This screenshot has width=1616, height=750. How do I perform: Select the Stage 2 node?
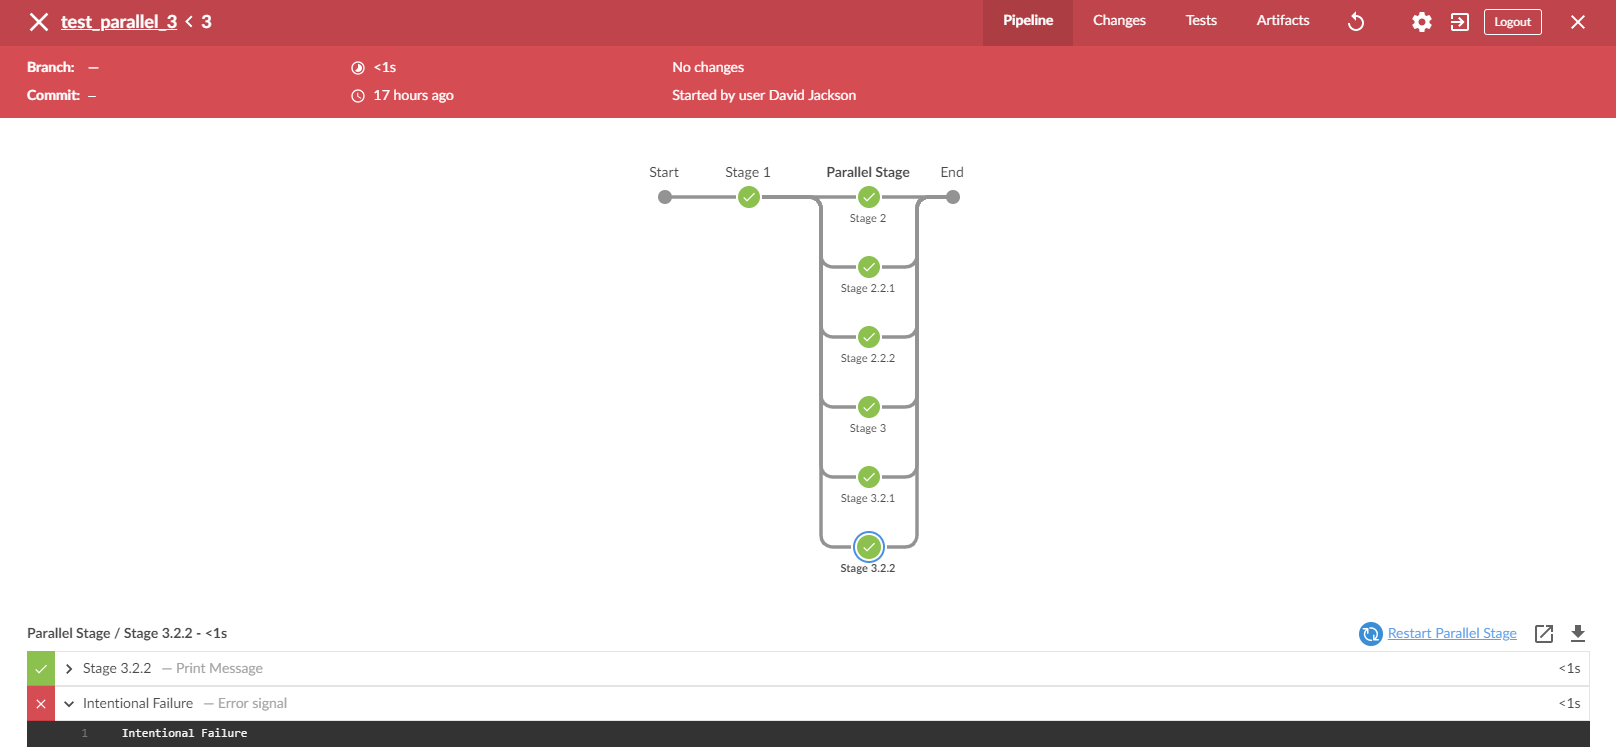869,197
